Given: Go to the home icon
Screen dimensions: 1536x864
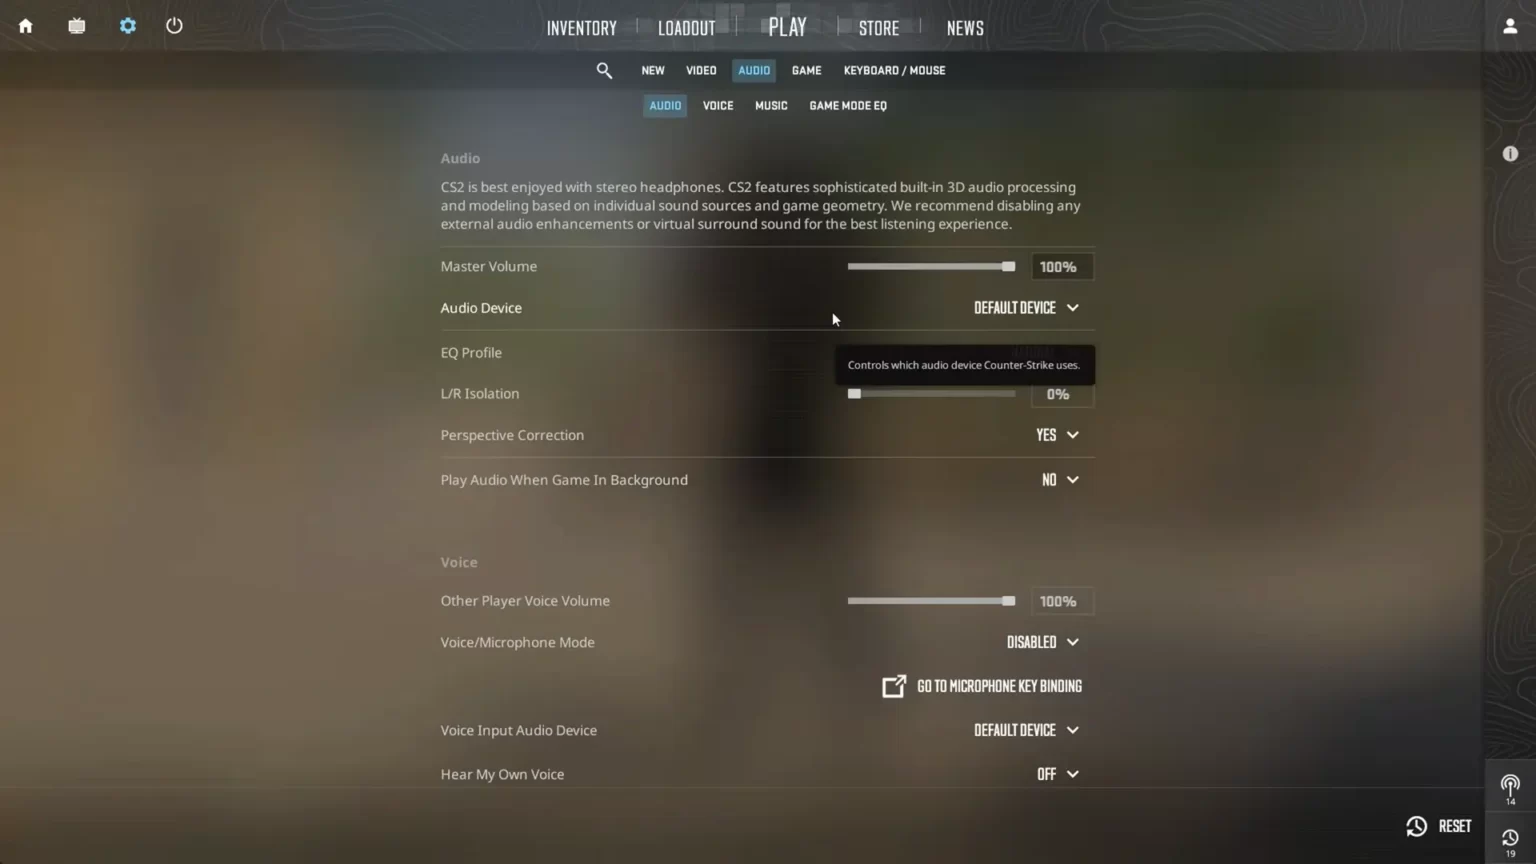Looking at the screenshot, I should coord(26,26).
